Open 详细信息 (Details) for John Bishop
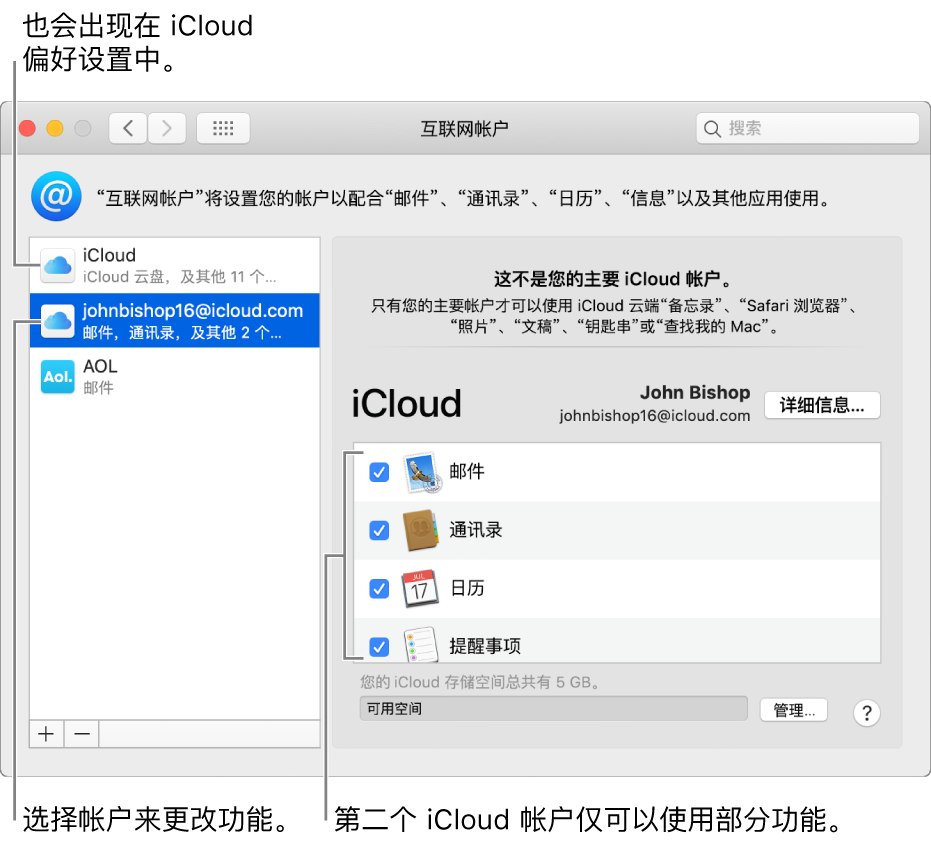The height and width of the screenshot is (851, 931). pyautogui.click(x=822, y=405)
